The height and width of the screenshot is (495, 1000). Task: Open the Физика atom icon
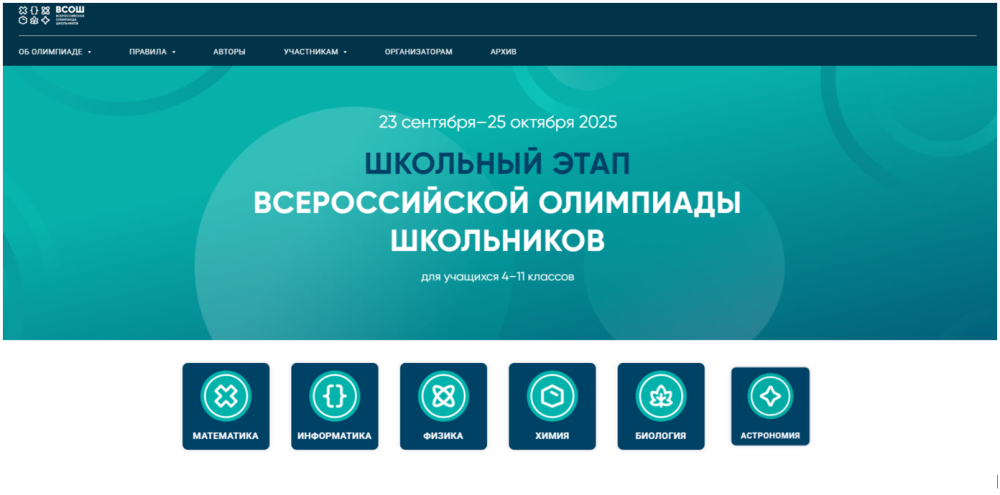443,396
